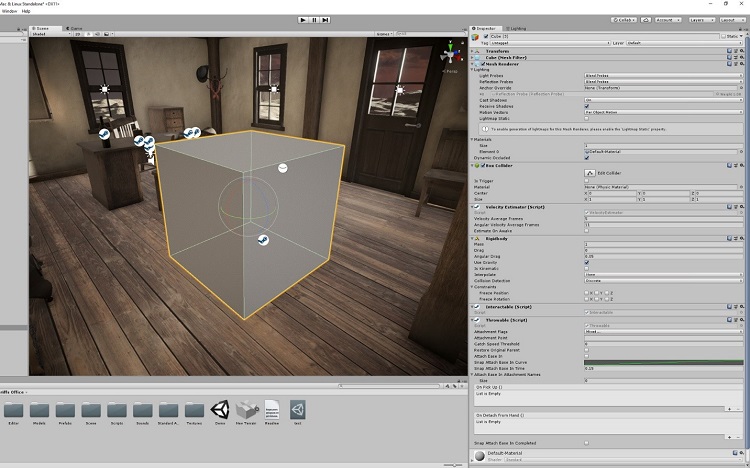Viewport: 750px width, 468px height.
Task: Open the Editor folder in Project
Action: pos(13,410)
